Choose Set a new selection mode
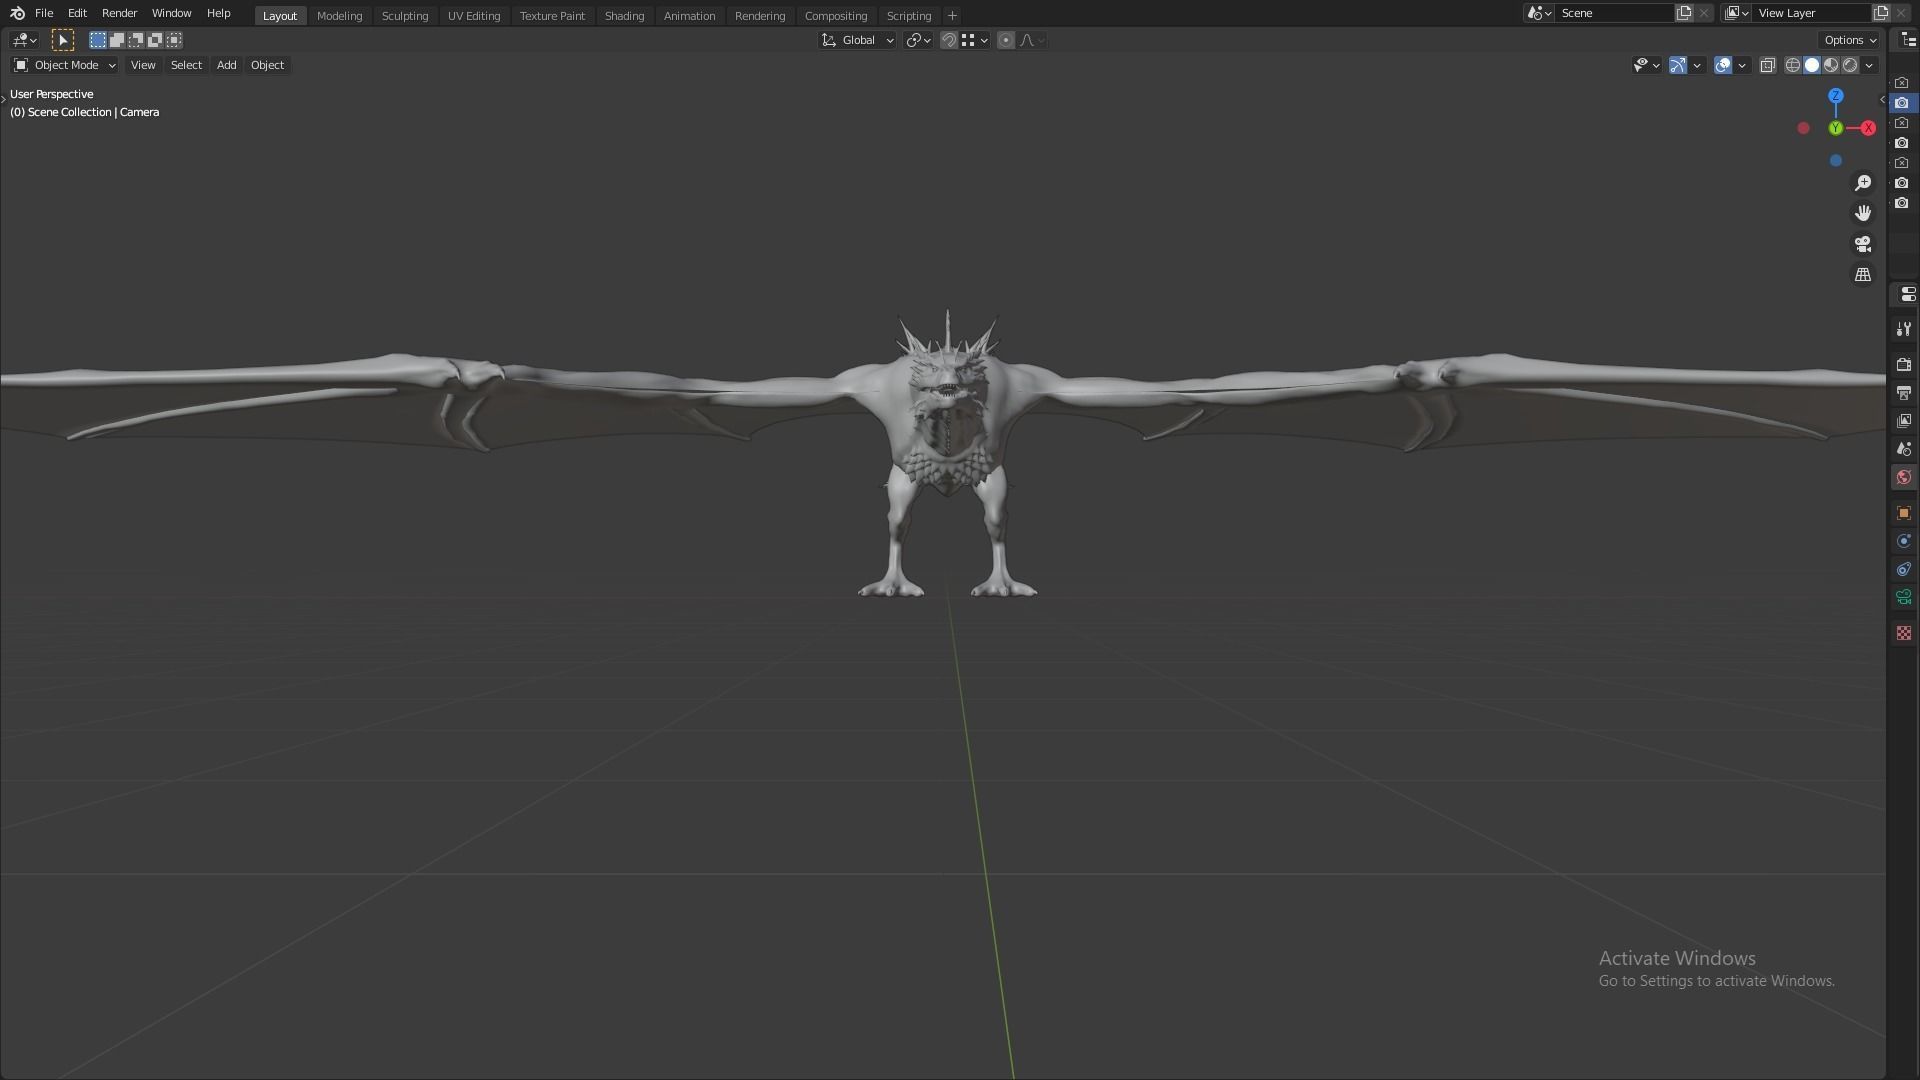 coord(97,40)
